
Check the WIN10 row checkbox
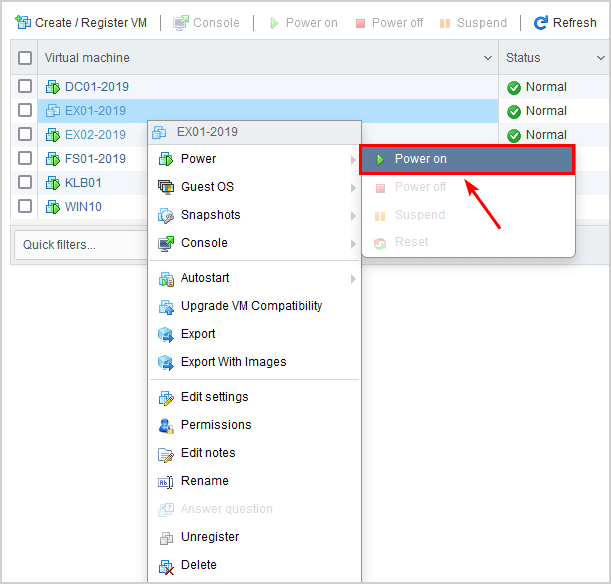point(25,206)
